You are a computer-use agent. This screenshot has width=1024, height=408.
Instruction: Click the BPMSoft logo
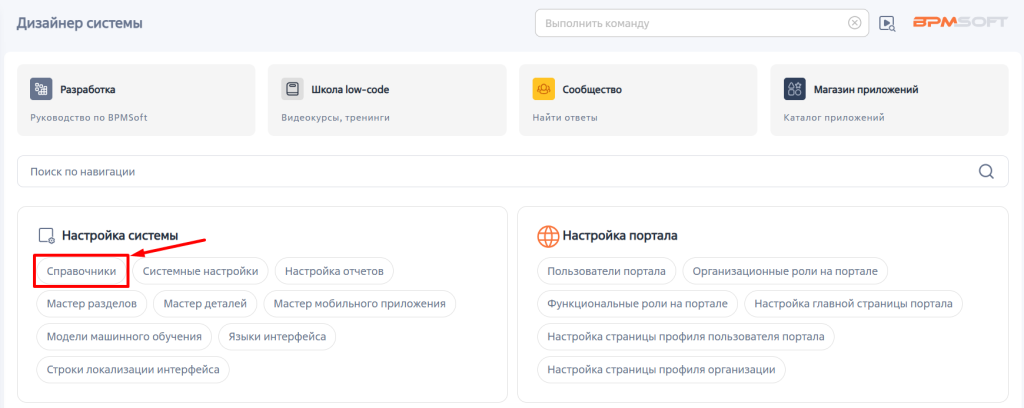pos(960,23)
